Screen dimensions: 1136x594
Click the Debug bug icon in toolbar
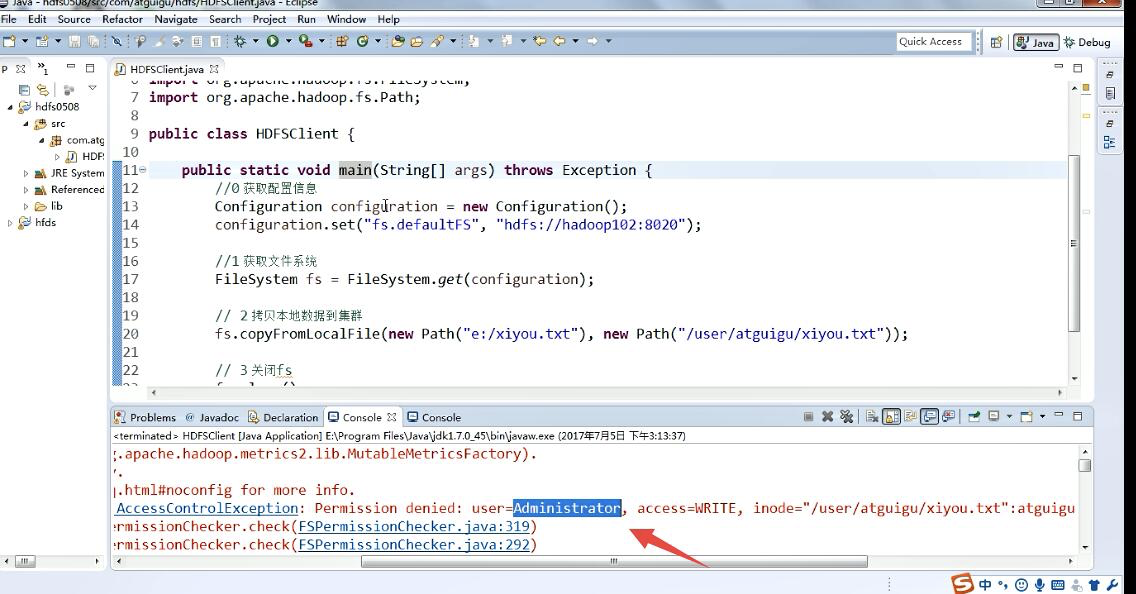(240, 41)
